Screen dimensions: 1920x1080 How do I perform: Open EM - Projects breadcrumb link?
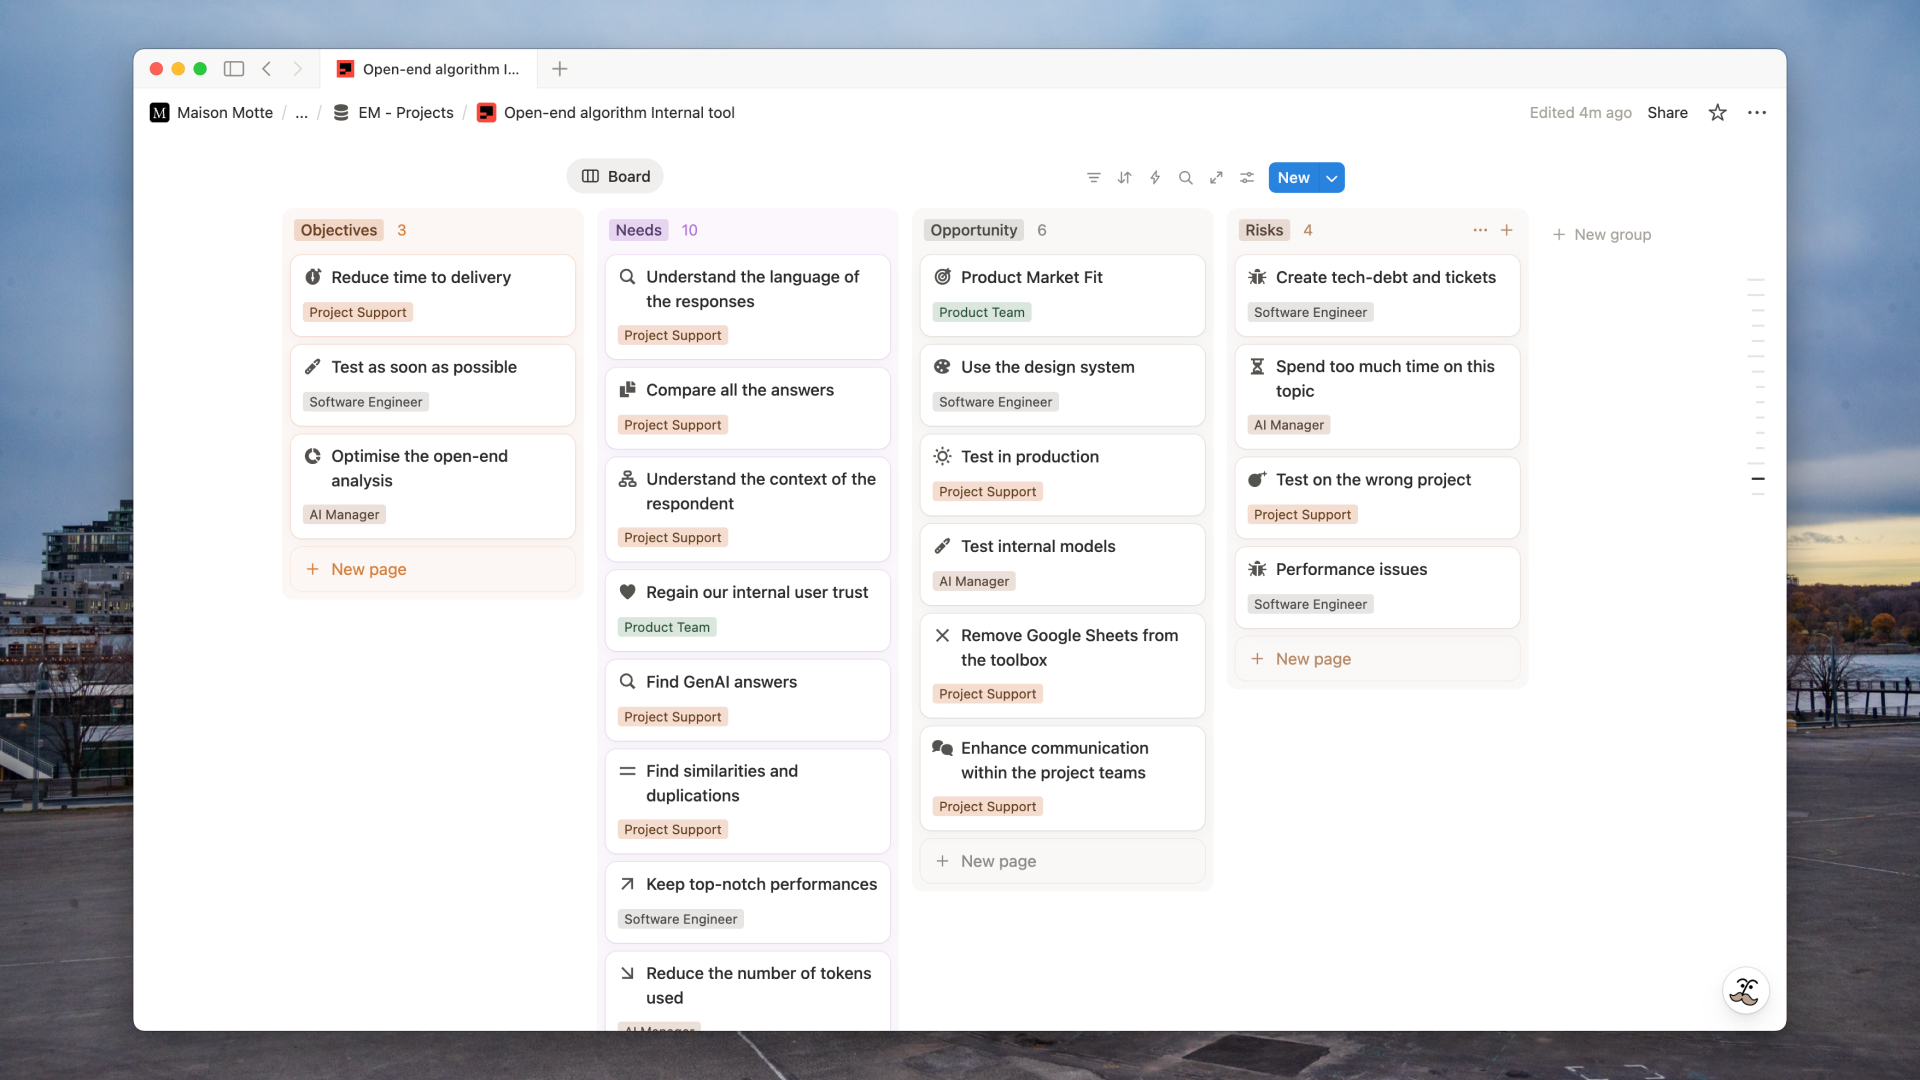coord(405,113)
